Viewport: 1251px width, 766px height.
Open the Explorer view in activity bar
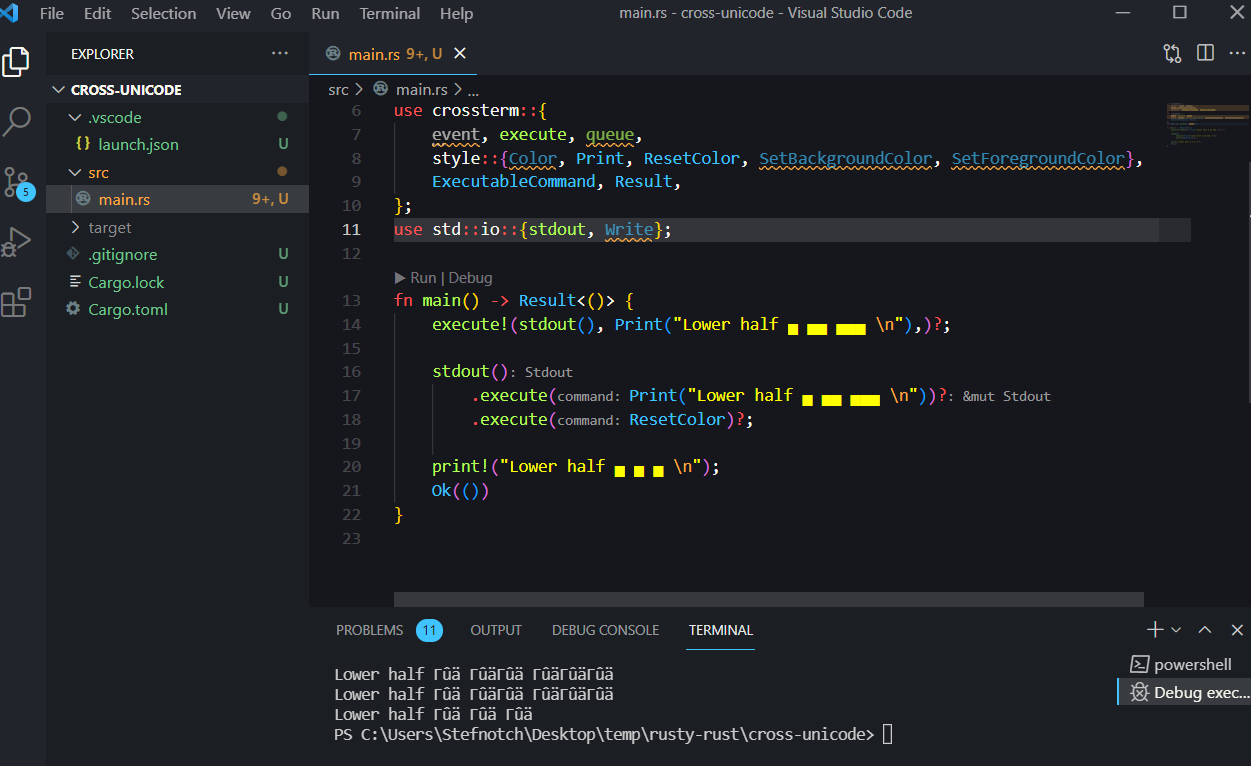[x=16, y=61]
